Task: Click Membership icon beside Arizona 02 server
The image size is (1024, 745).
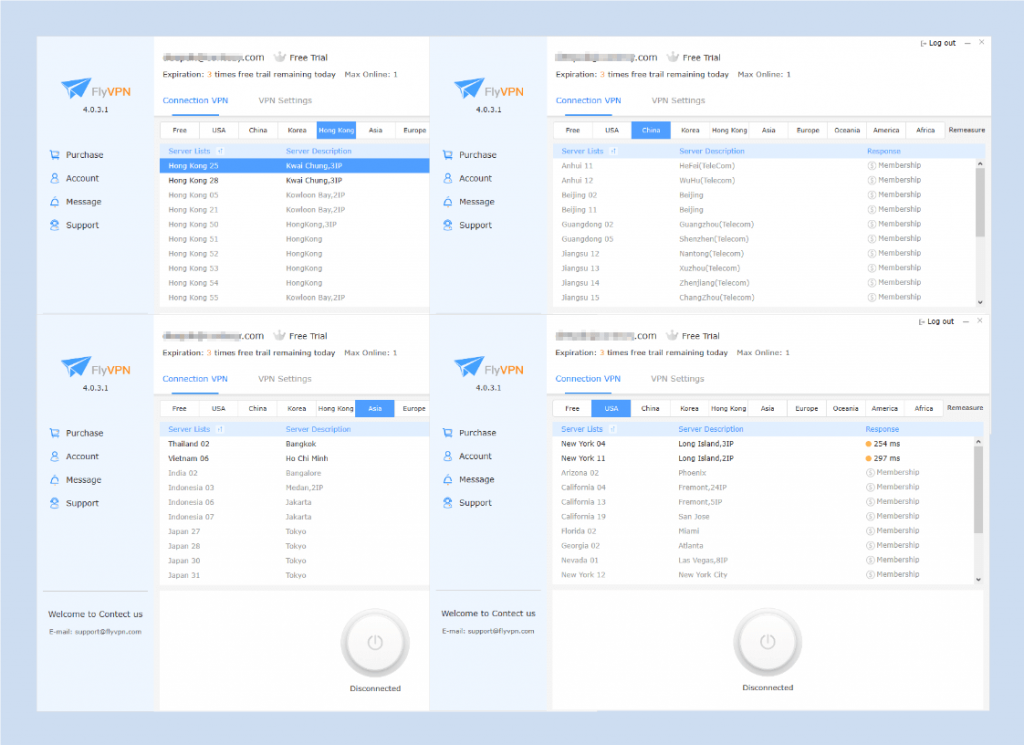Action: (870, 473)
